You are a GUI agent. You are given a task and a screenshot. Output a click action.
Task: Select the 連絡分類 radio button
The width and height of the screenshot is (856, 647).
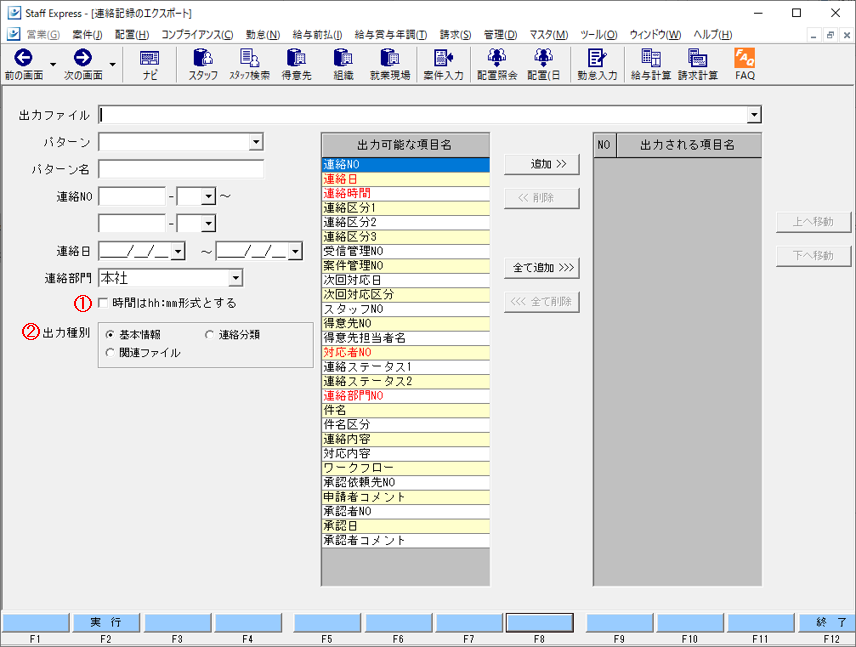209,335
